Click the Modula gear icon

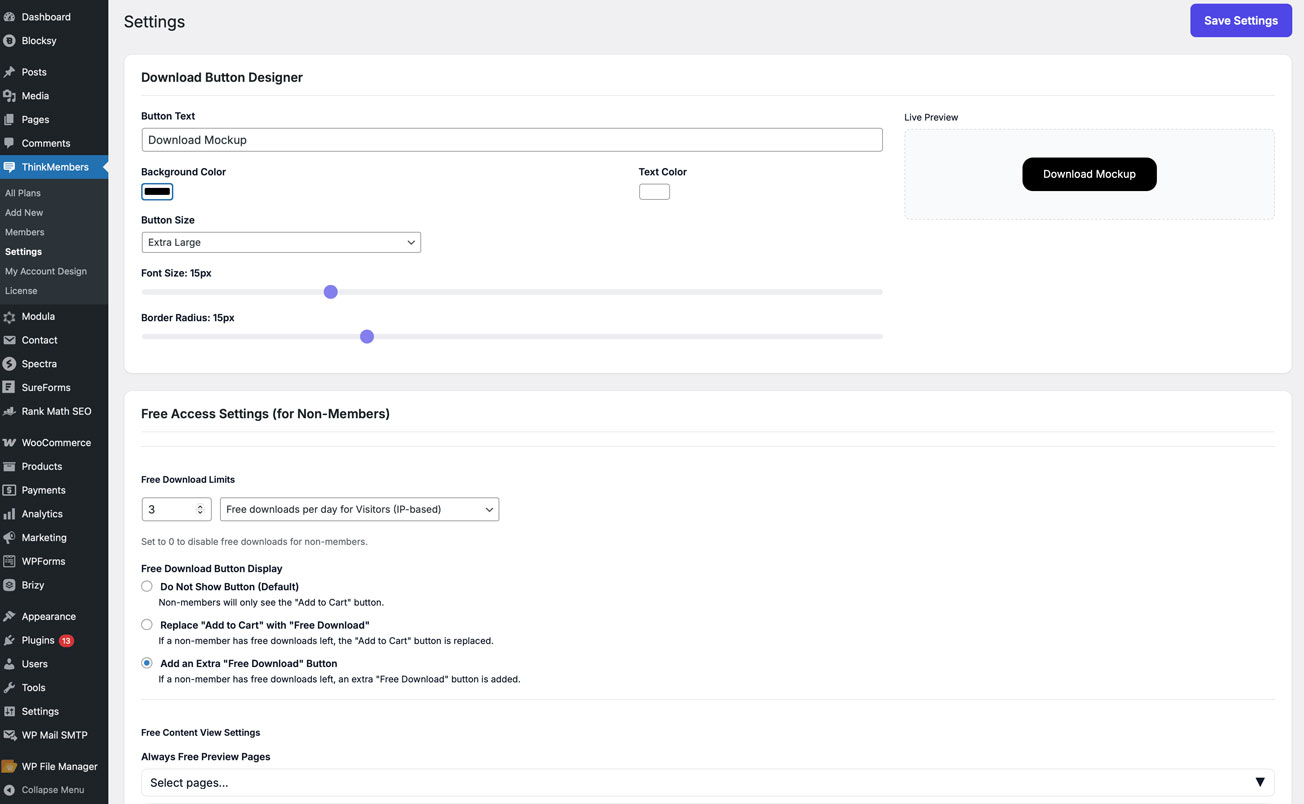point(9,317)
